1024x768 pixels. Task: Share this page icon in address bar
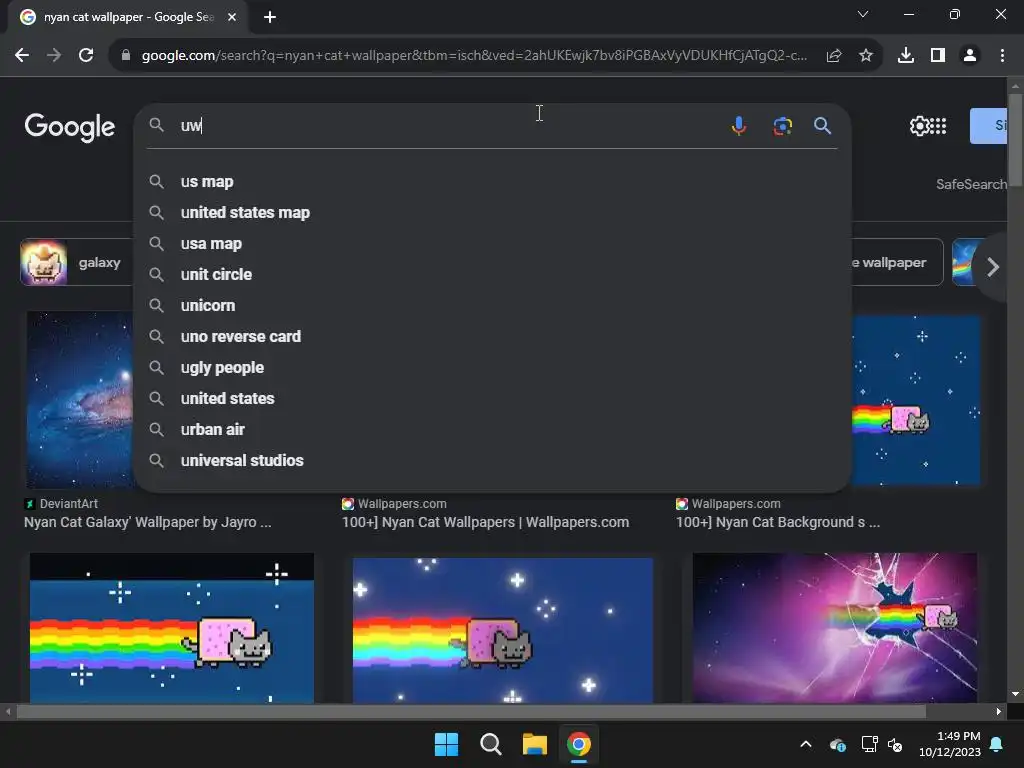tap(833, 56)
